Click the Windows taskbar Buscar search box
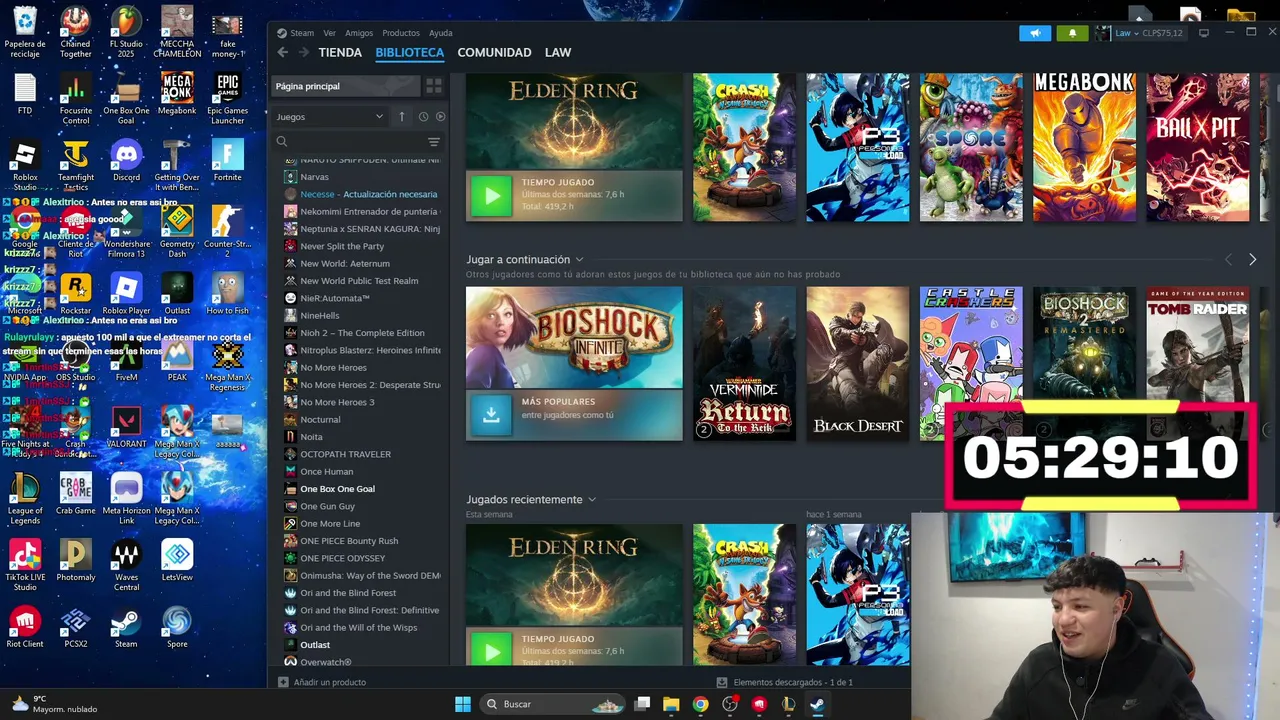The width and height of the screenshot is (1280, 720). click(x=554, y=704)
